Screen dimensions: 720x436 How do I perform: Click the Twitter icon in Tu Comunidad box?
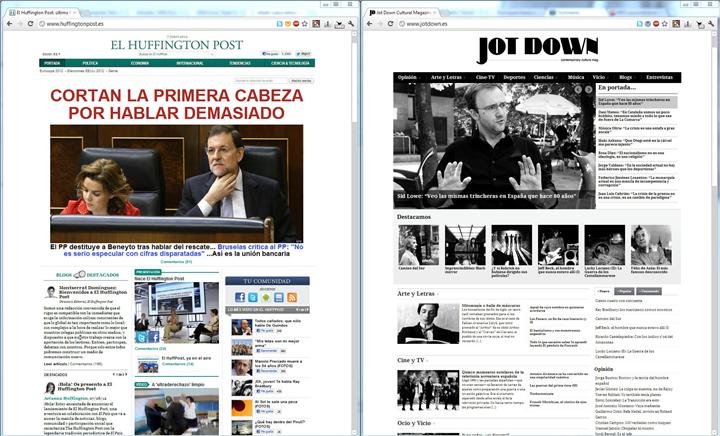(253, 297)
